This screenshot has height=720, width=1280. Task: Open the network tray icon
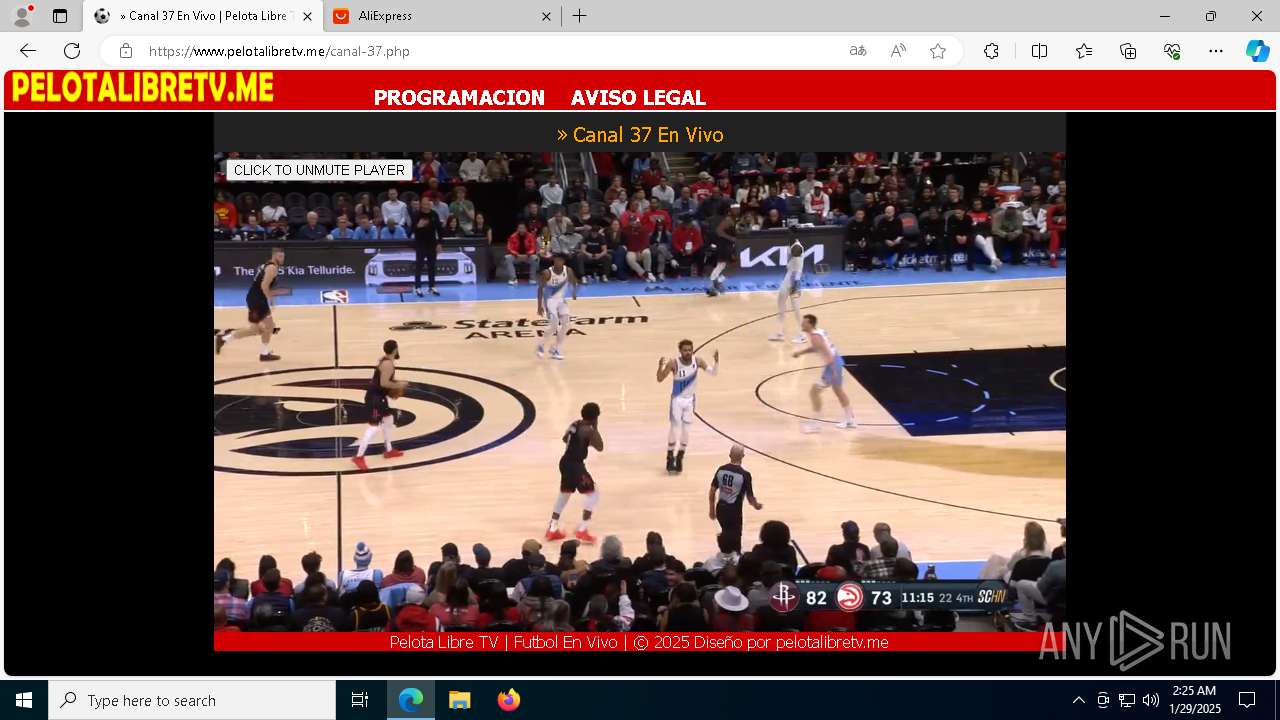click(x=1127, y=700)
